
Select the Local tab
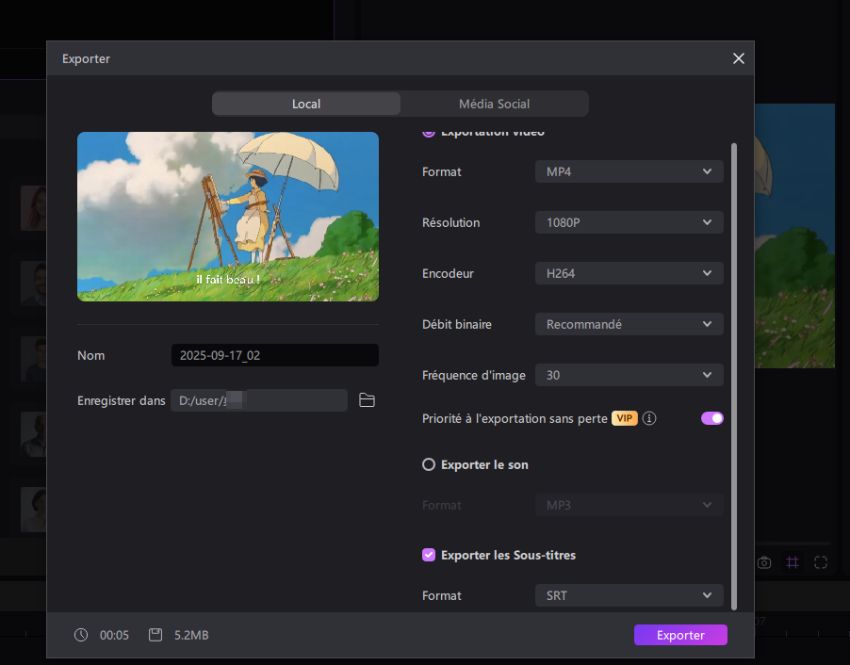[306, 103]
